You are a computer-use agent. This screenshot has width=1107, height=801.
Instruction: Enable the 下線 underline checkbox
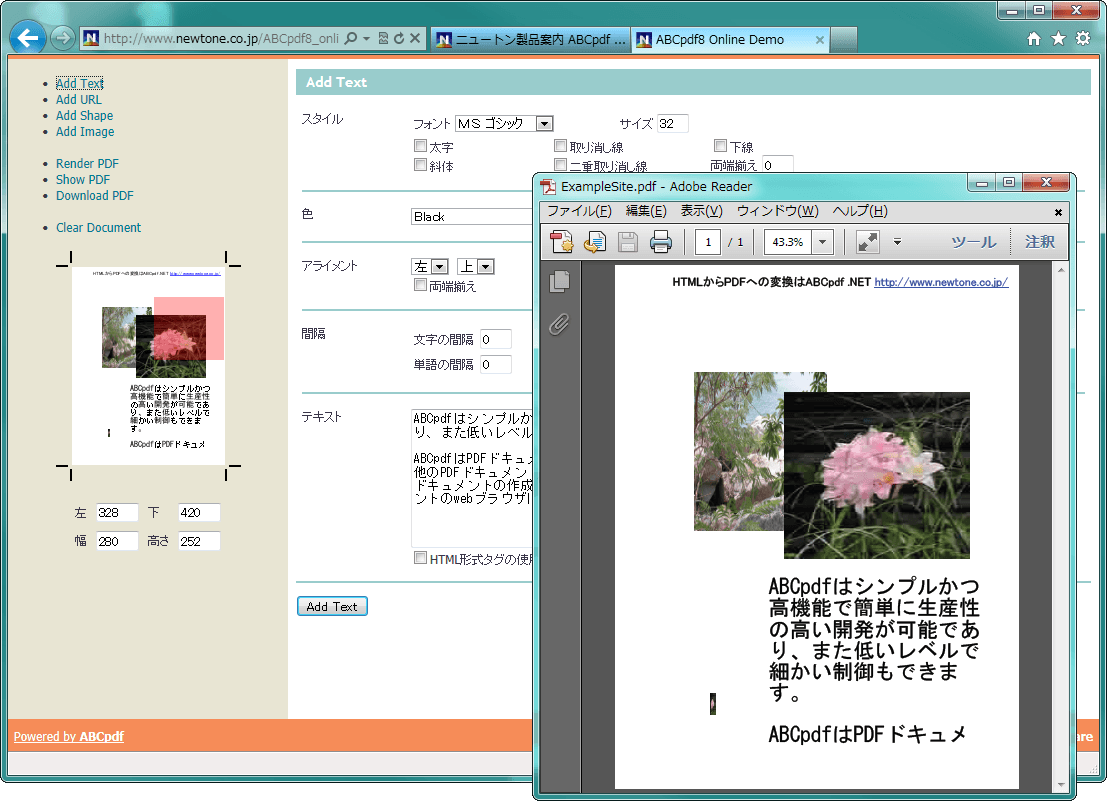point(720,145)
